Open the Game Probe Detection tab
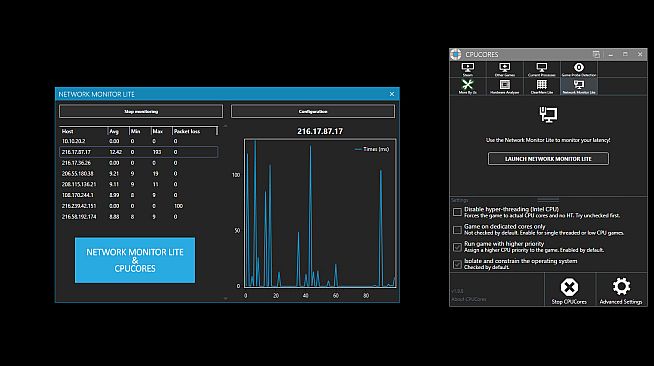Viewport: 654px width, 366px height. tap(579, 69)
